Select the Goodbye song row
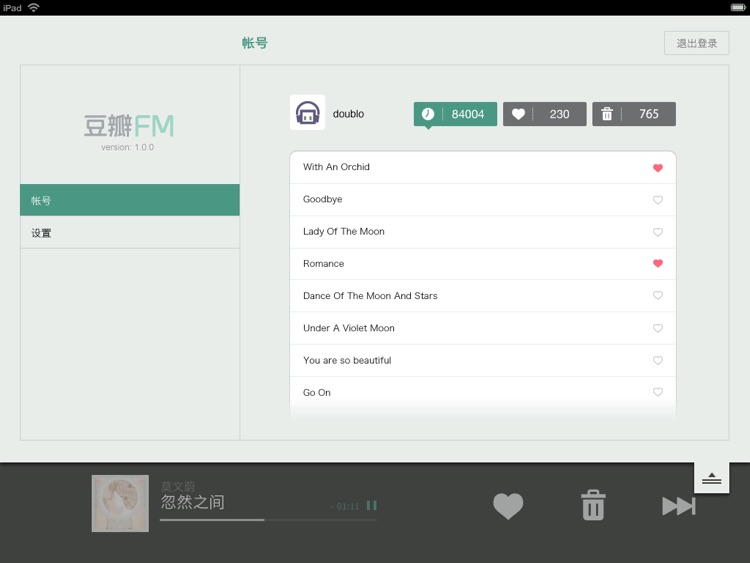 (483, 199)
